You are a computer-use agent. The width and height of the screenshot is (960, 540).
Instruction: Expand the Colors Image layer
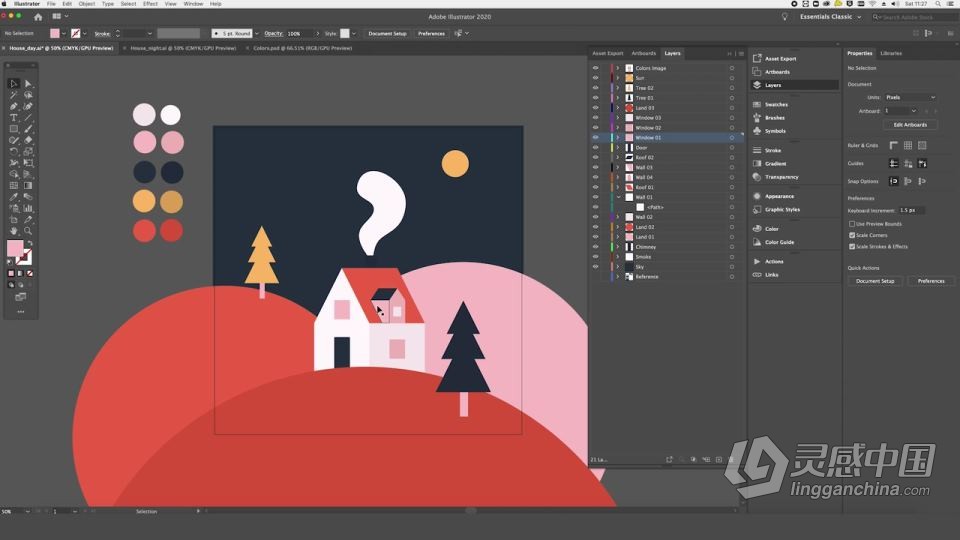click(618, 69)
